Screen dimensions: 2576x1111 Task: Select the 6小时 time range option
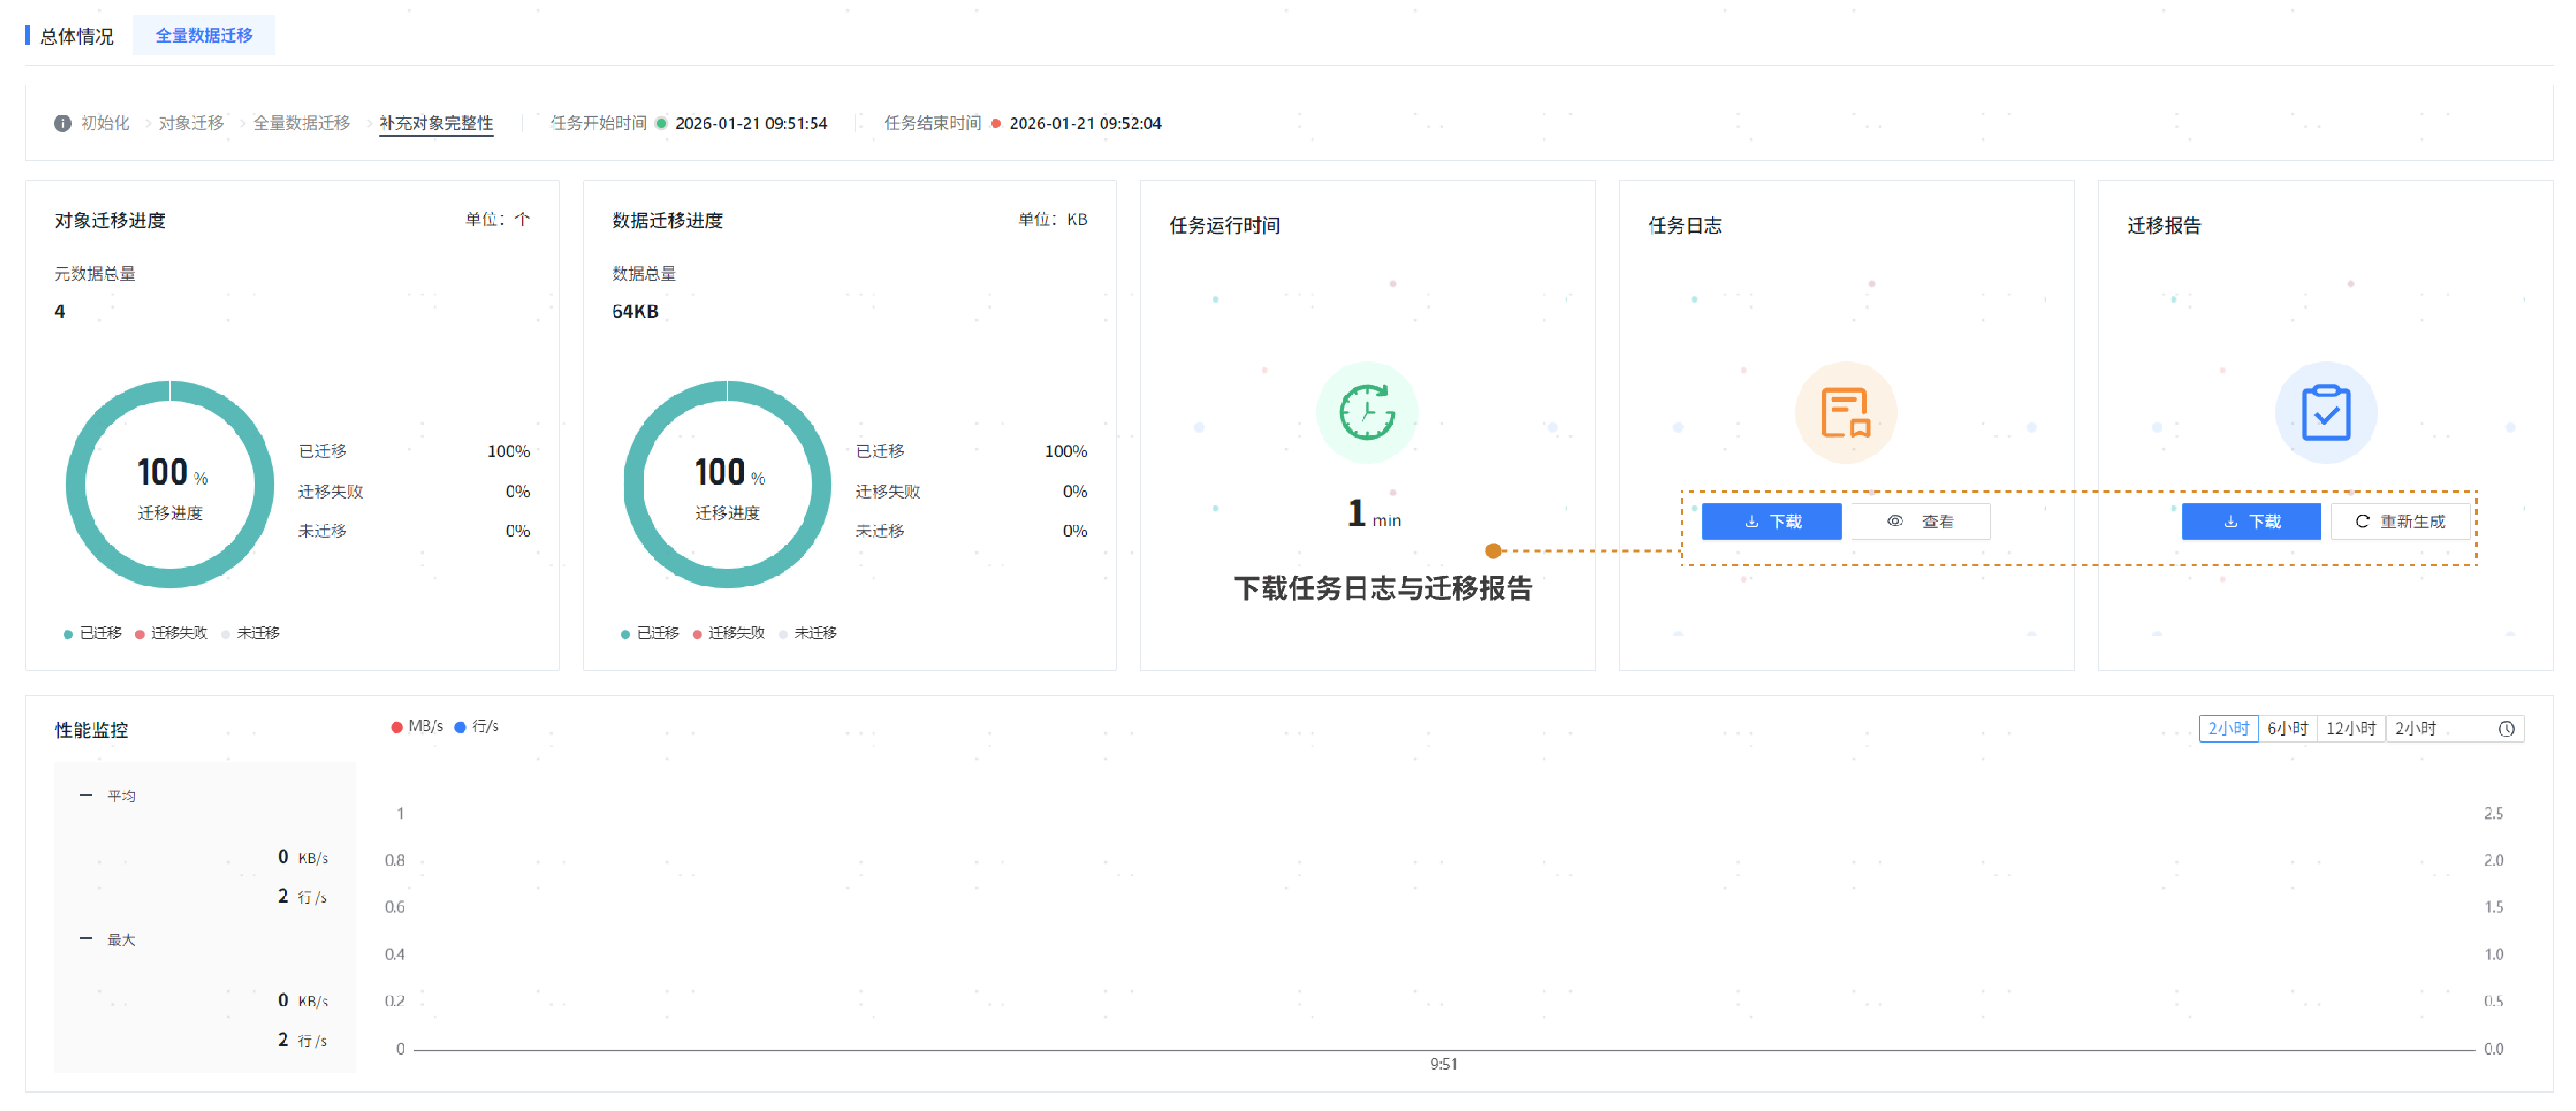point(2287,729)
